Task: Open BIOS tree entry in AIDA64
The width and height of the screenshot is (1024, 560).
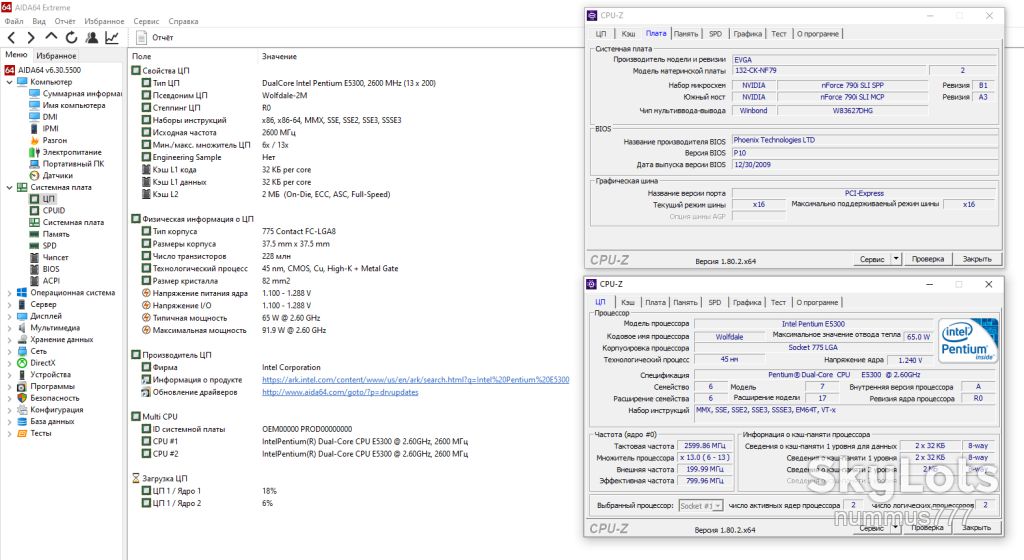Action: pyautogui.click(x=51, y=269)
